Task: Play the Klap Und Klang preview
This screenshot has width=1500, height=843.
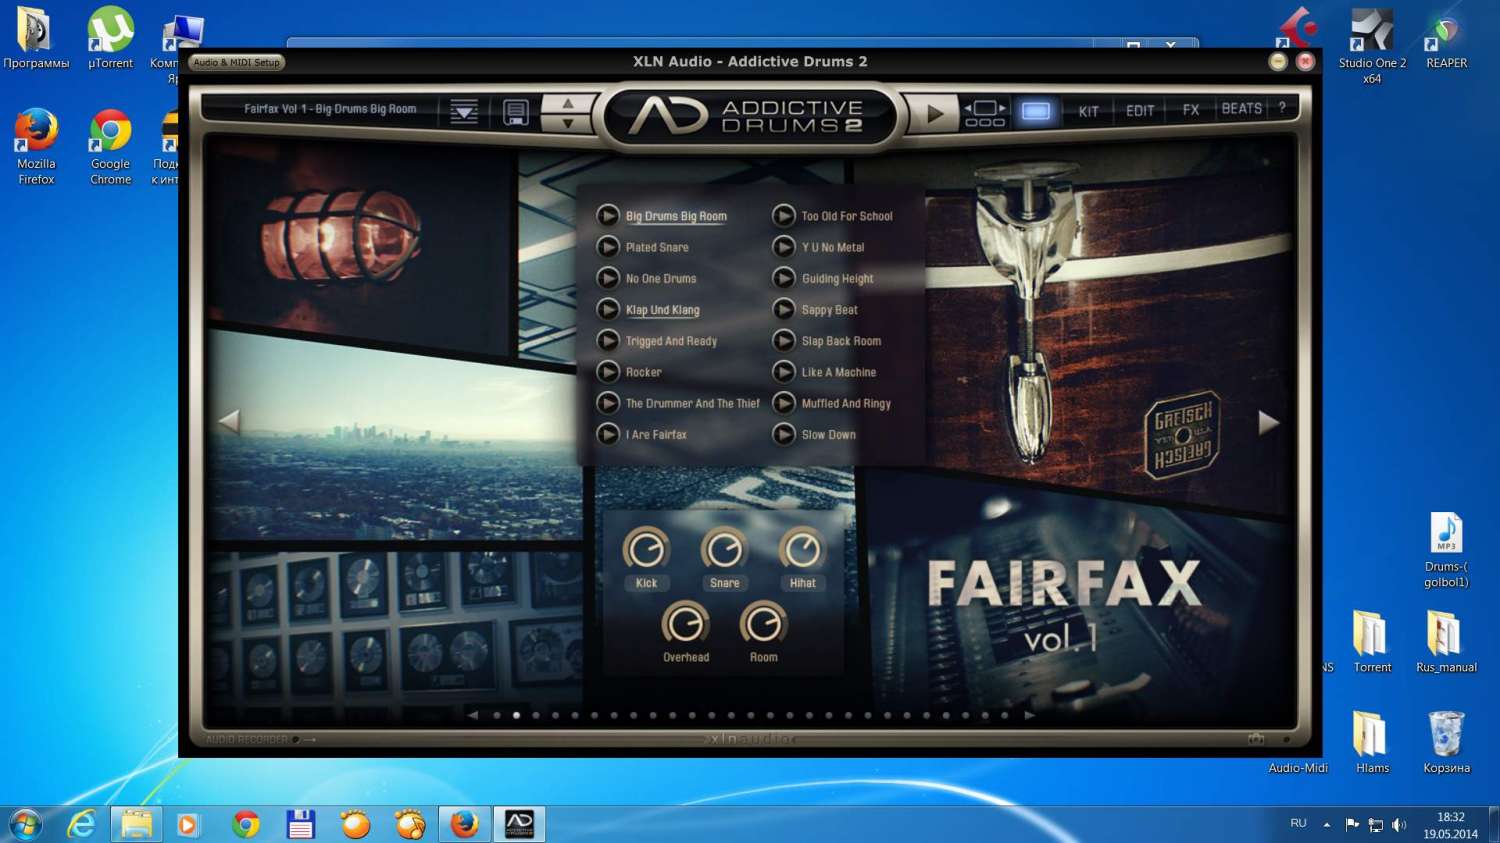Action: 608,310
